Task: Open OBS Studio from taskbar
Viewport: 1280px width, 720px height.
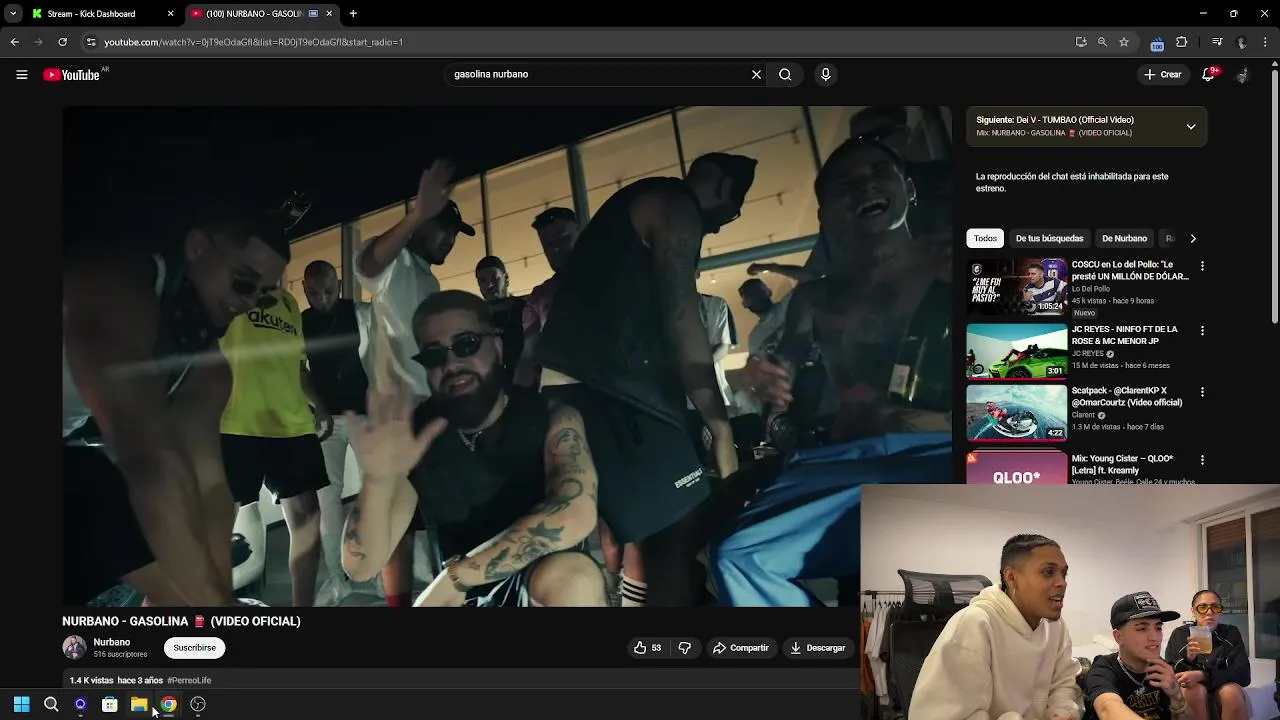Action: click(198, 704)
